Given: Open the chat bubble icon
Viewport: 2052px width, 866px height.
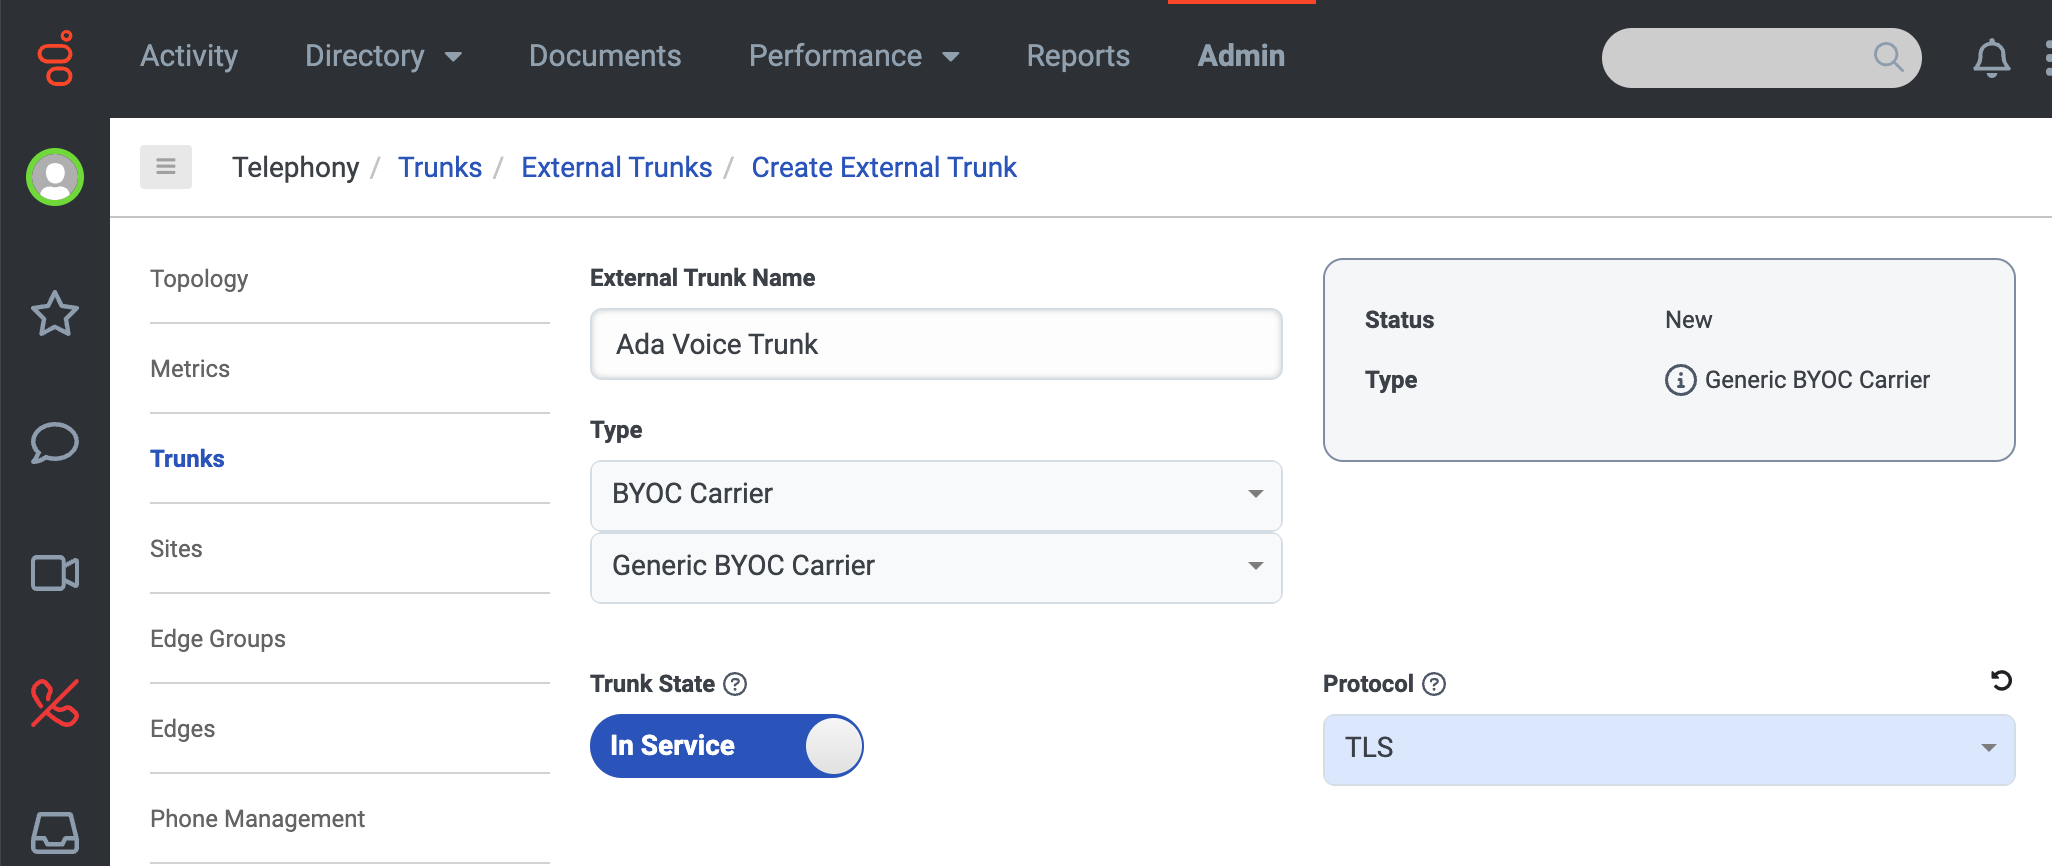Looking at the screenshot, I should tap(55, 443).
